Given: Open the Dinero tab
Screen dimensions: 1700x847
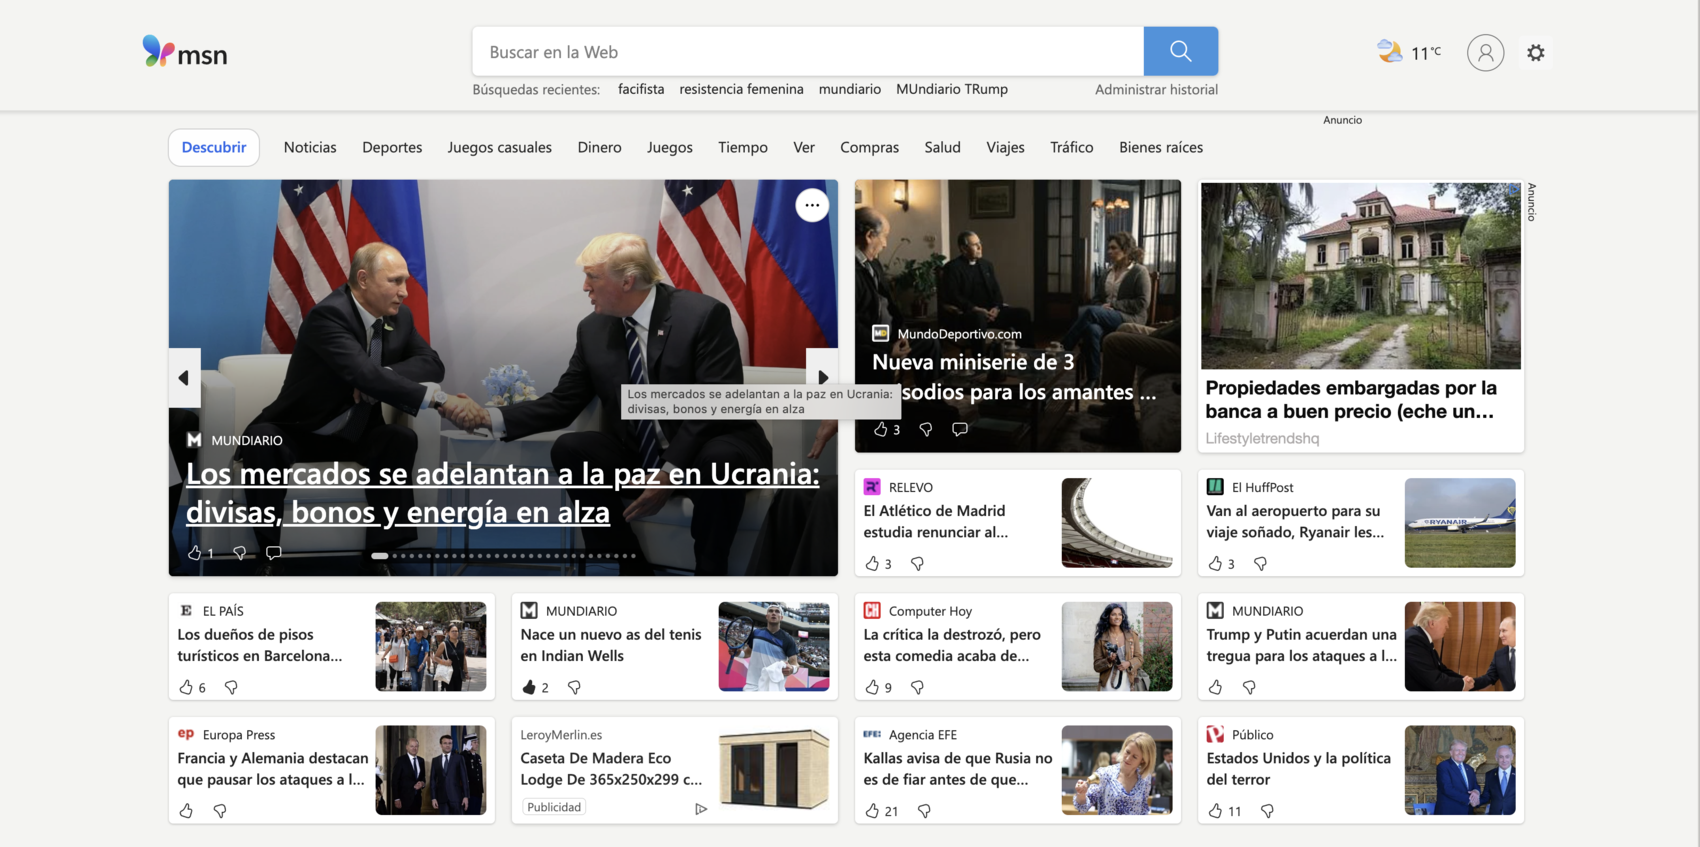Looking at the screenshot, I should (599, 147).
